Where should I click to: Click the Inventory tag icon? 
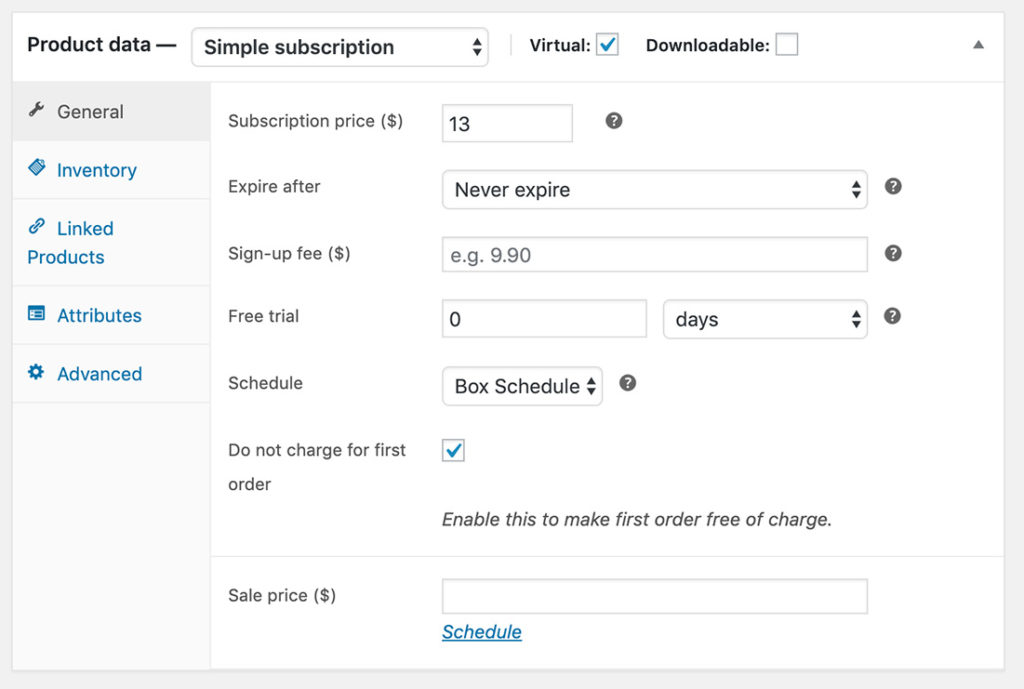(37, 168)
